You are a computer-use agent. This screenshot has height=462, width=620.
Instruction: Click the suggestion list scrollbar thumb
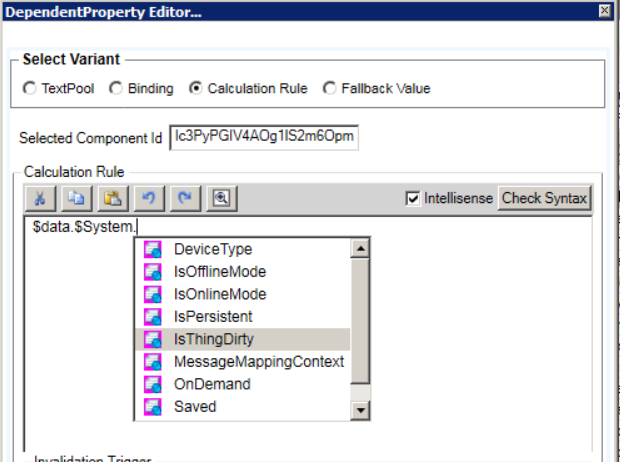360,321
